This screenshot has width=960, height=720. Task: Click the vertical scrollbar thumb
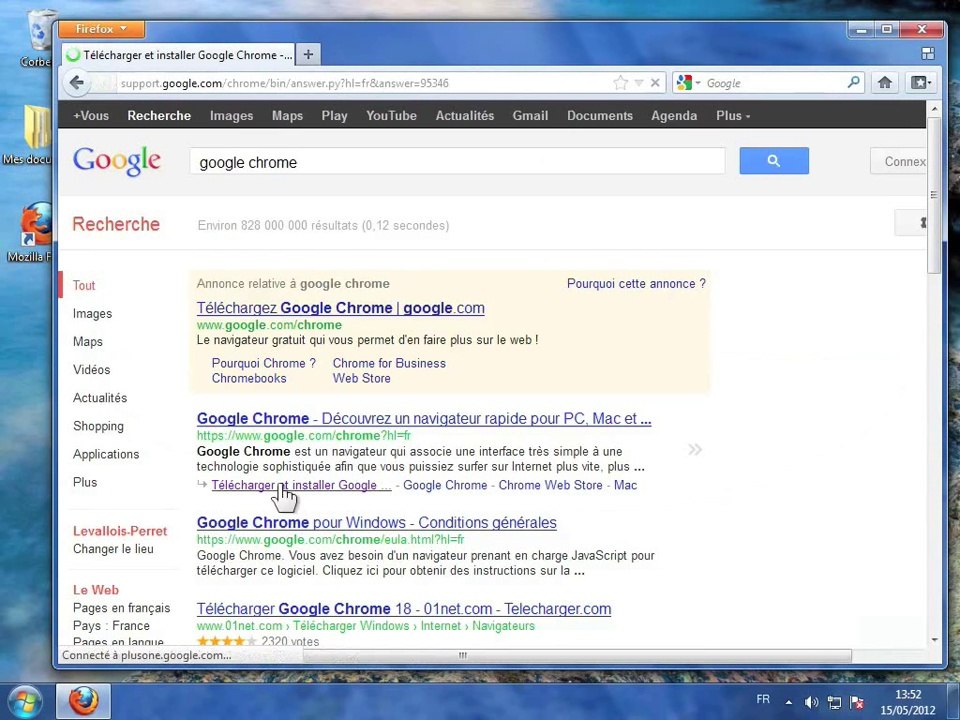(934, 195)
